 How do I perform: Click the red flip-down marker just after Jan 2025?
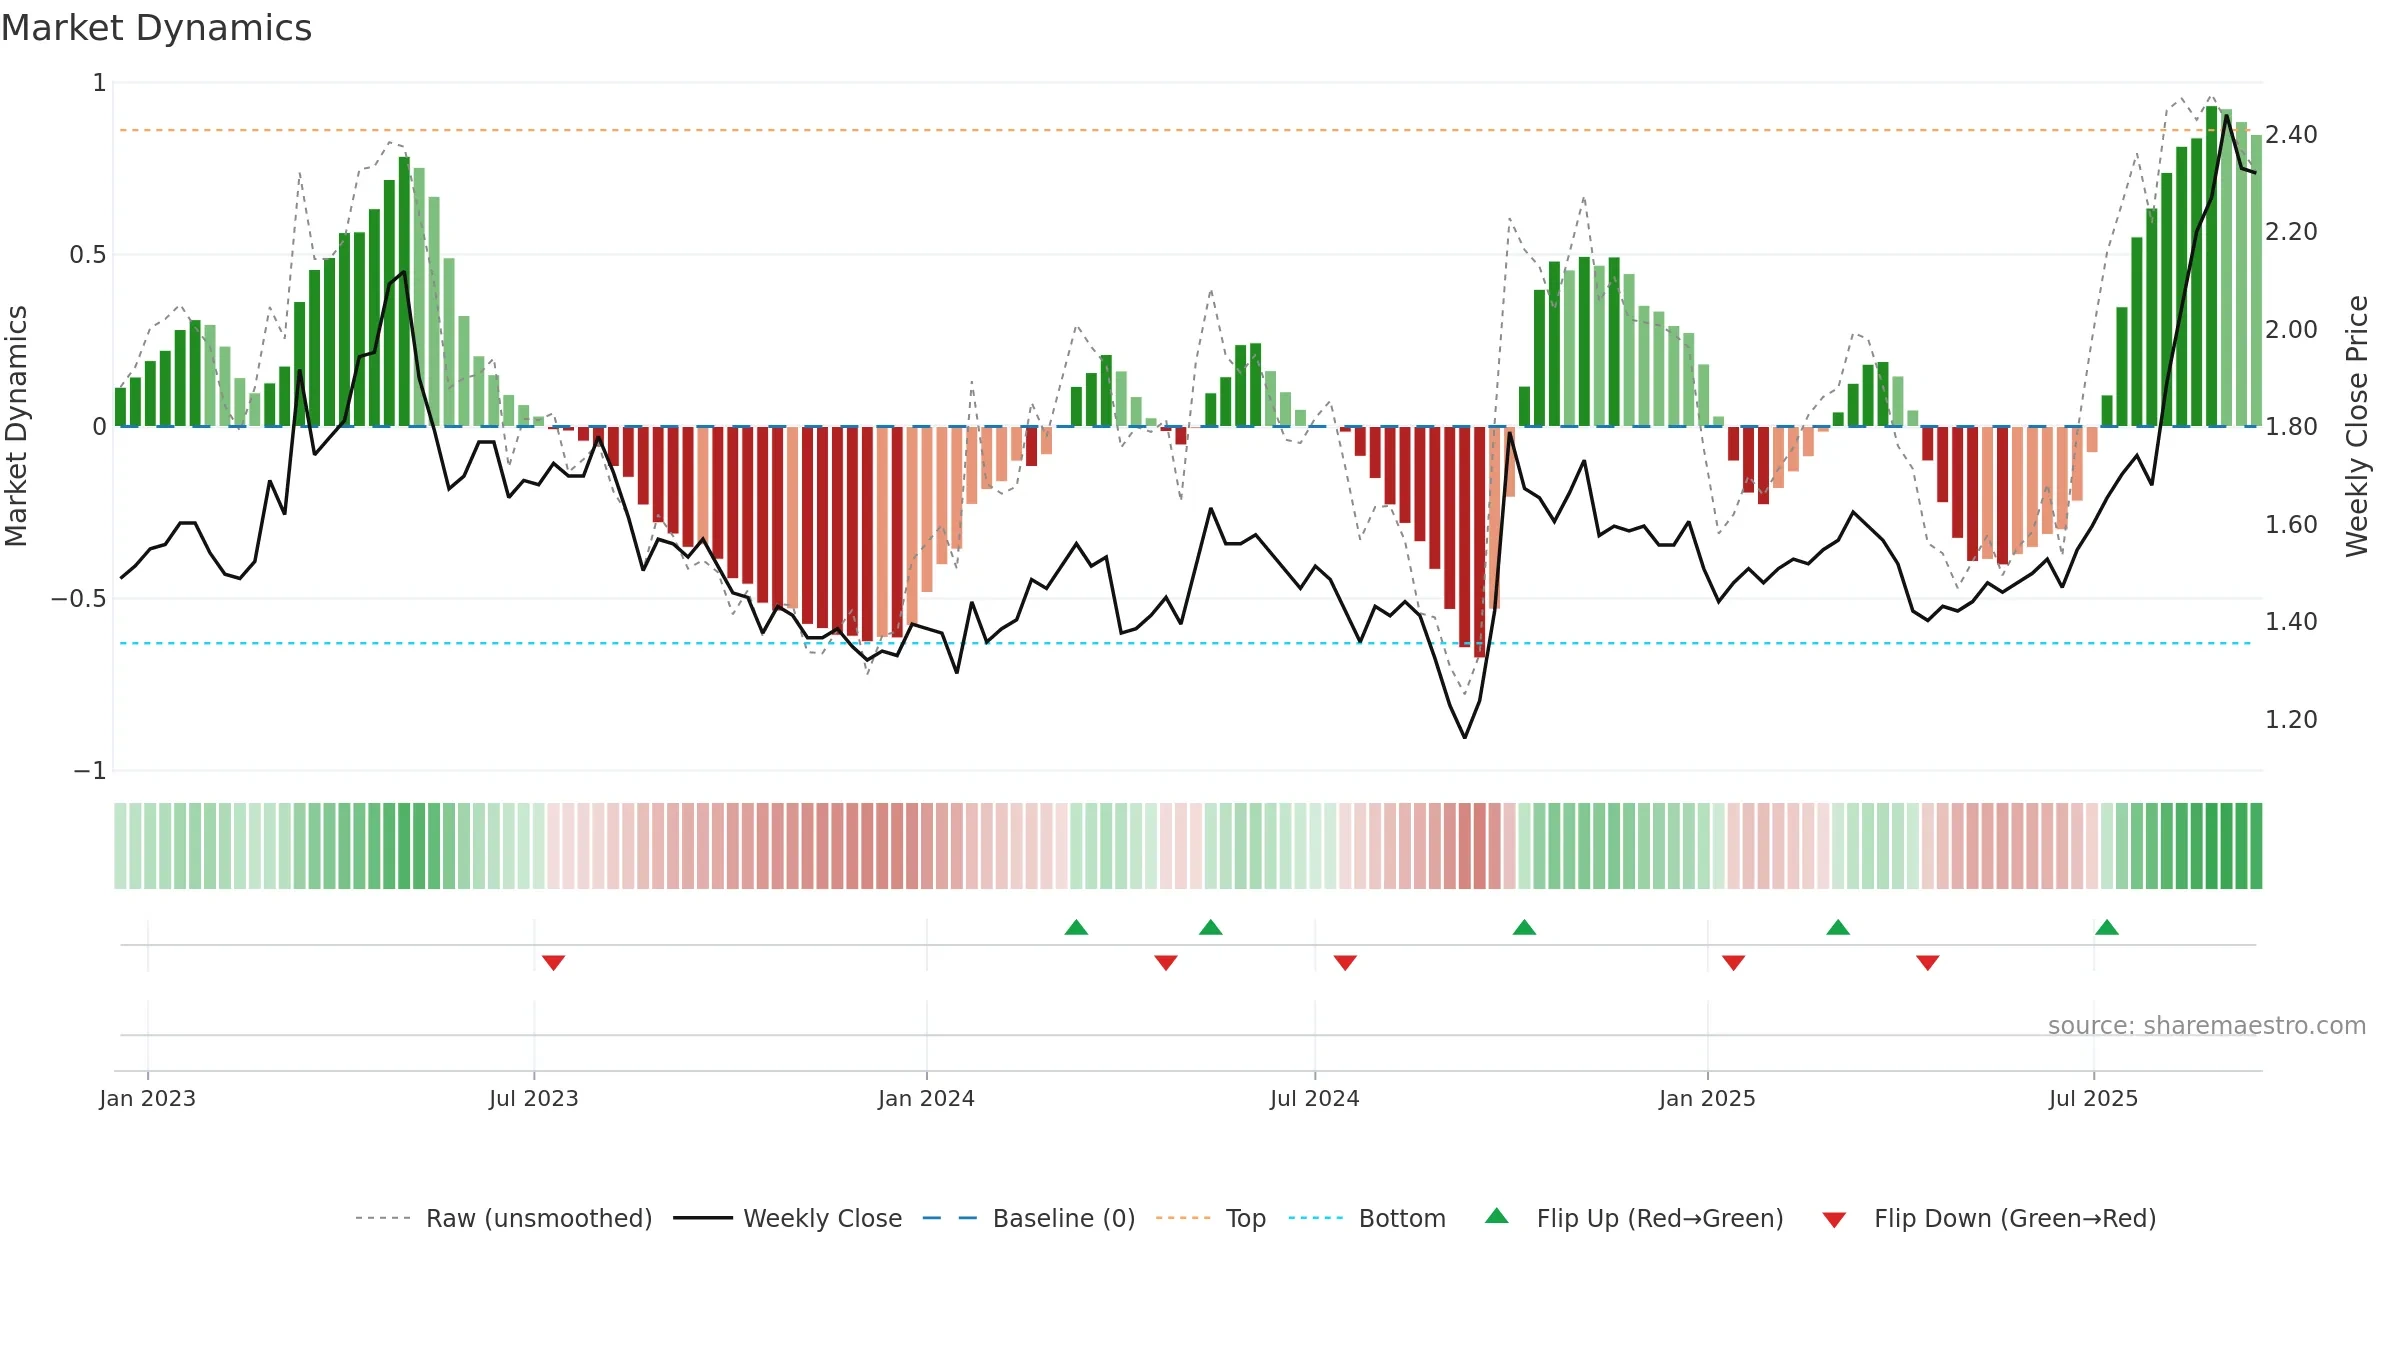point(1734,962)
